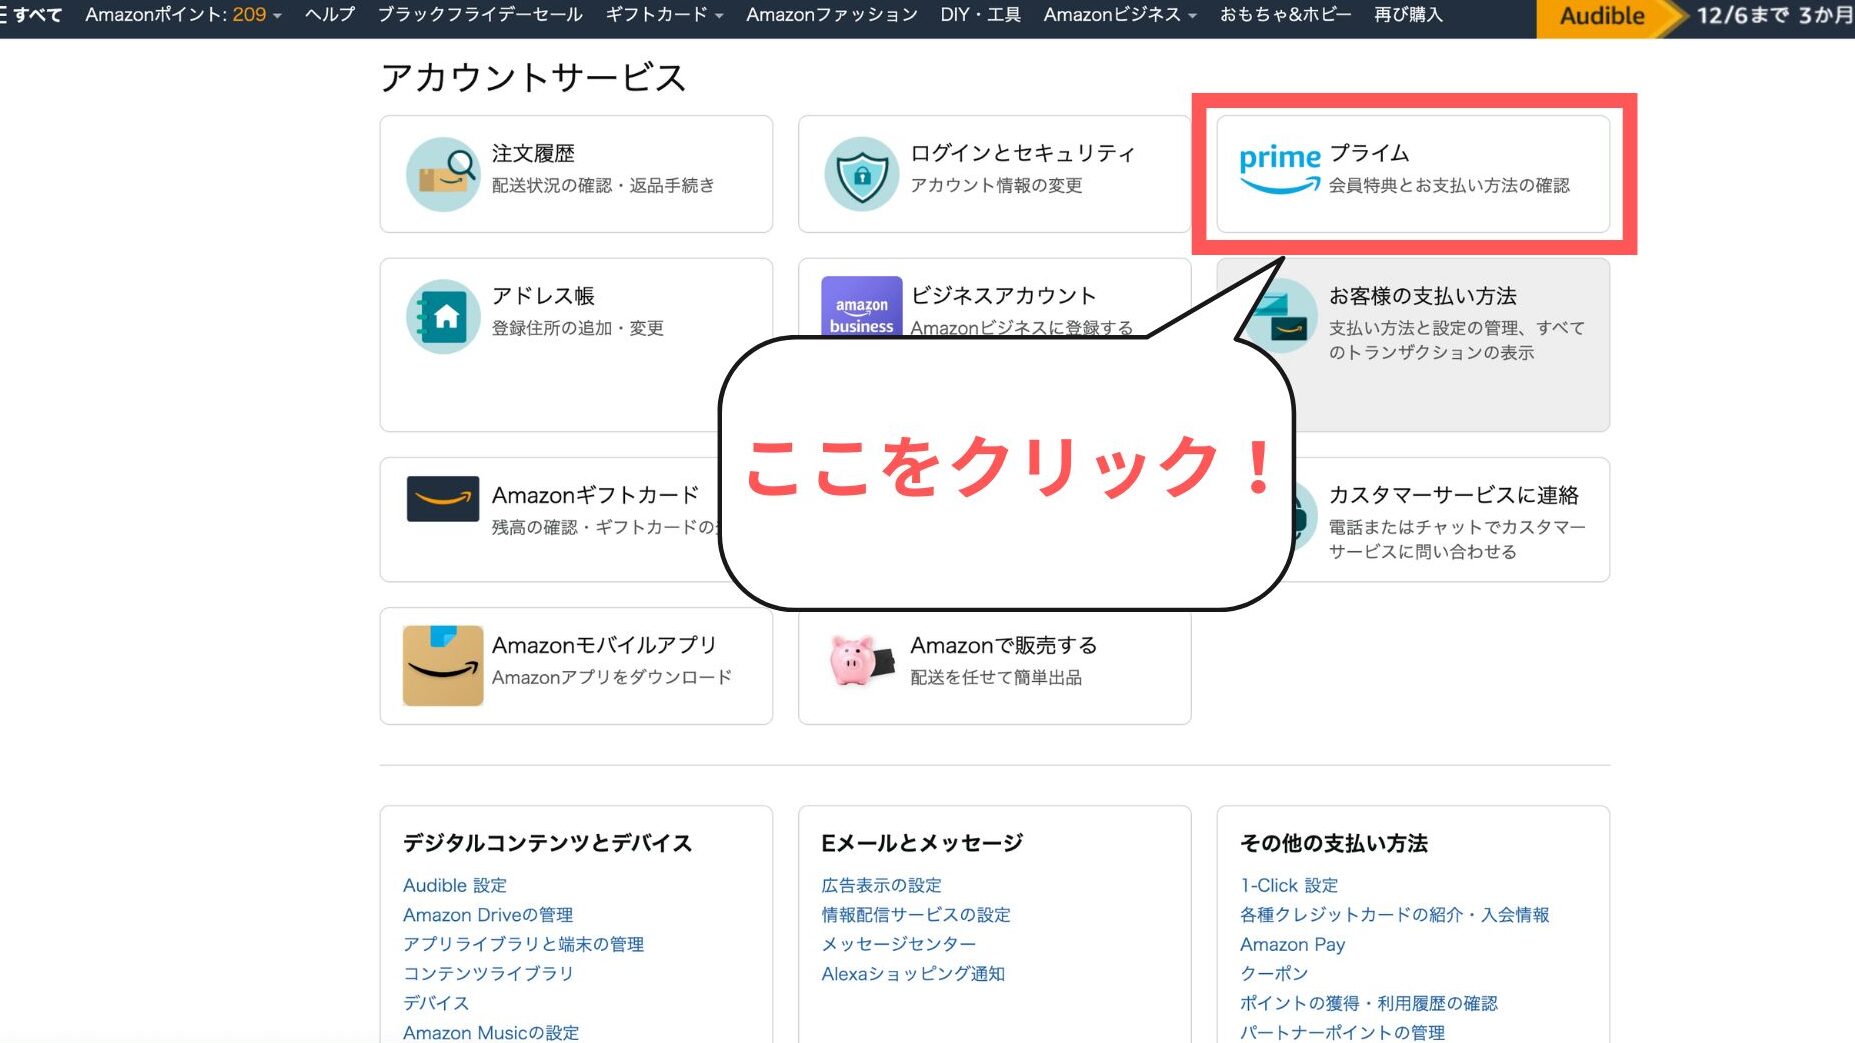Open the プライム card title
This screenshot has width=1855, height=1043.
click(1369, 153)
